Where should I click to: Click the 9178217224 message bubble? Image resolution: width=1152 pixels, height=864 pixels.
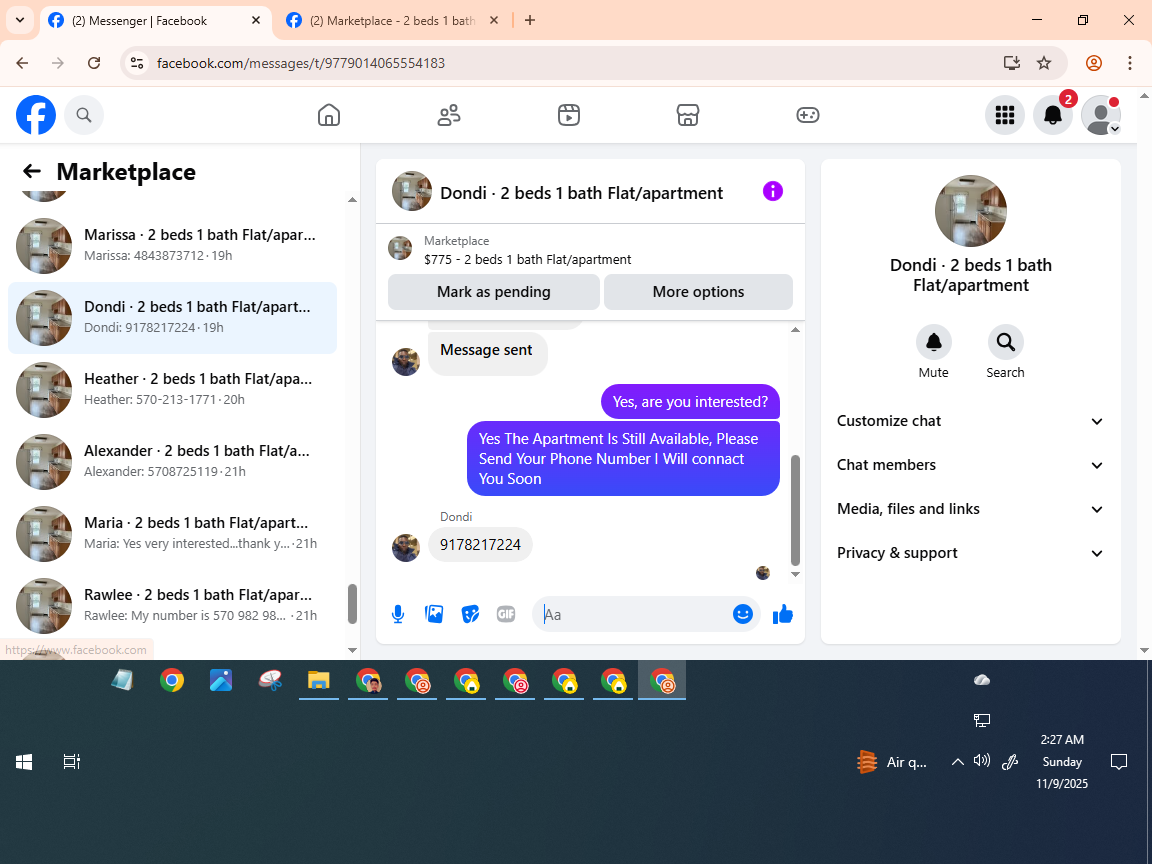(480, 544)
